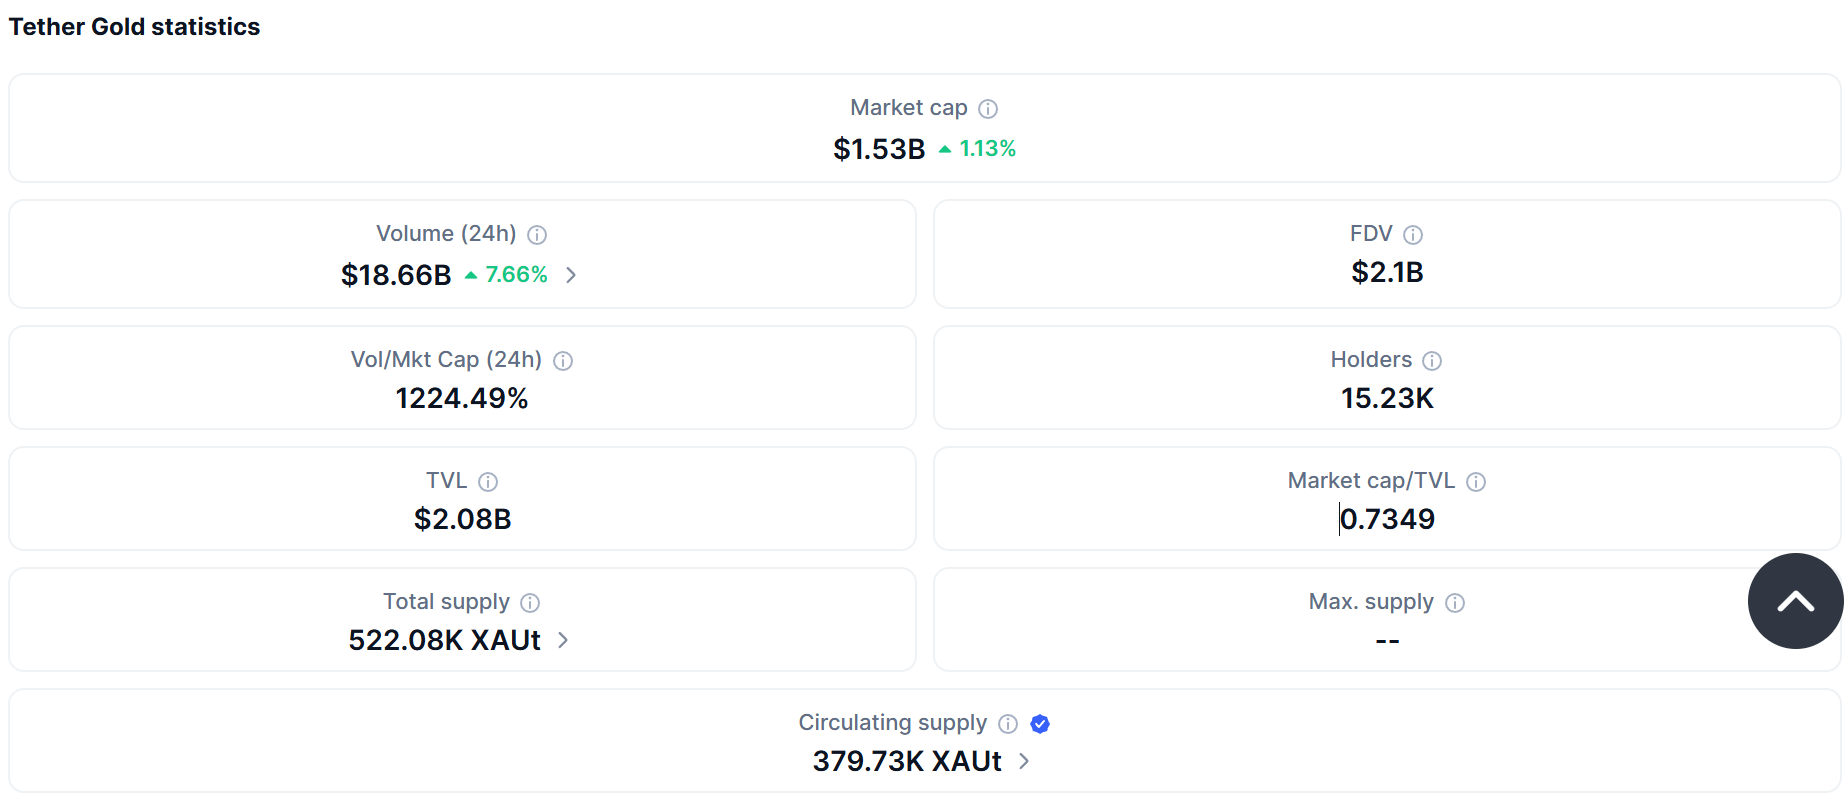Click the scroll-to-top round button

1795,601
